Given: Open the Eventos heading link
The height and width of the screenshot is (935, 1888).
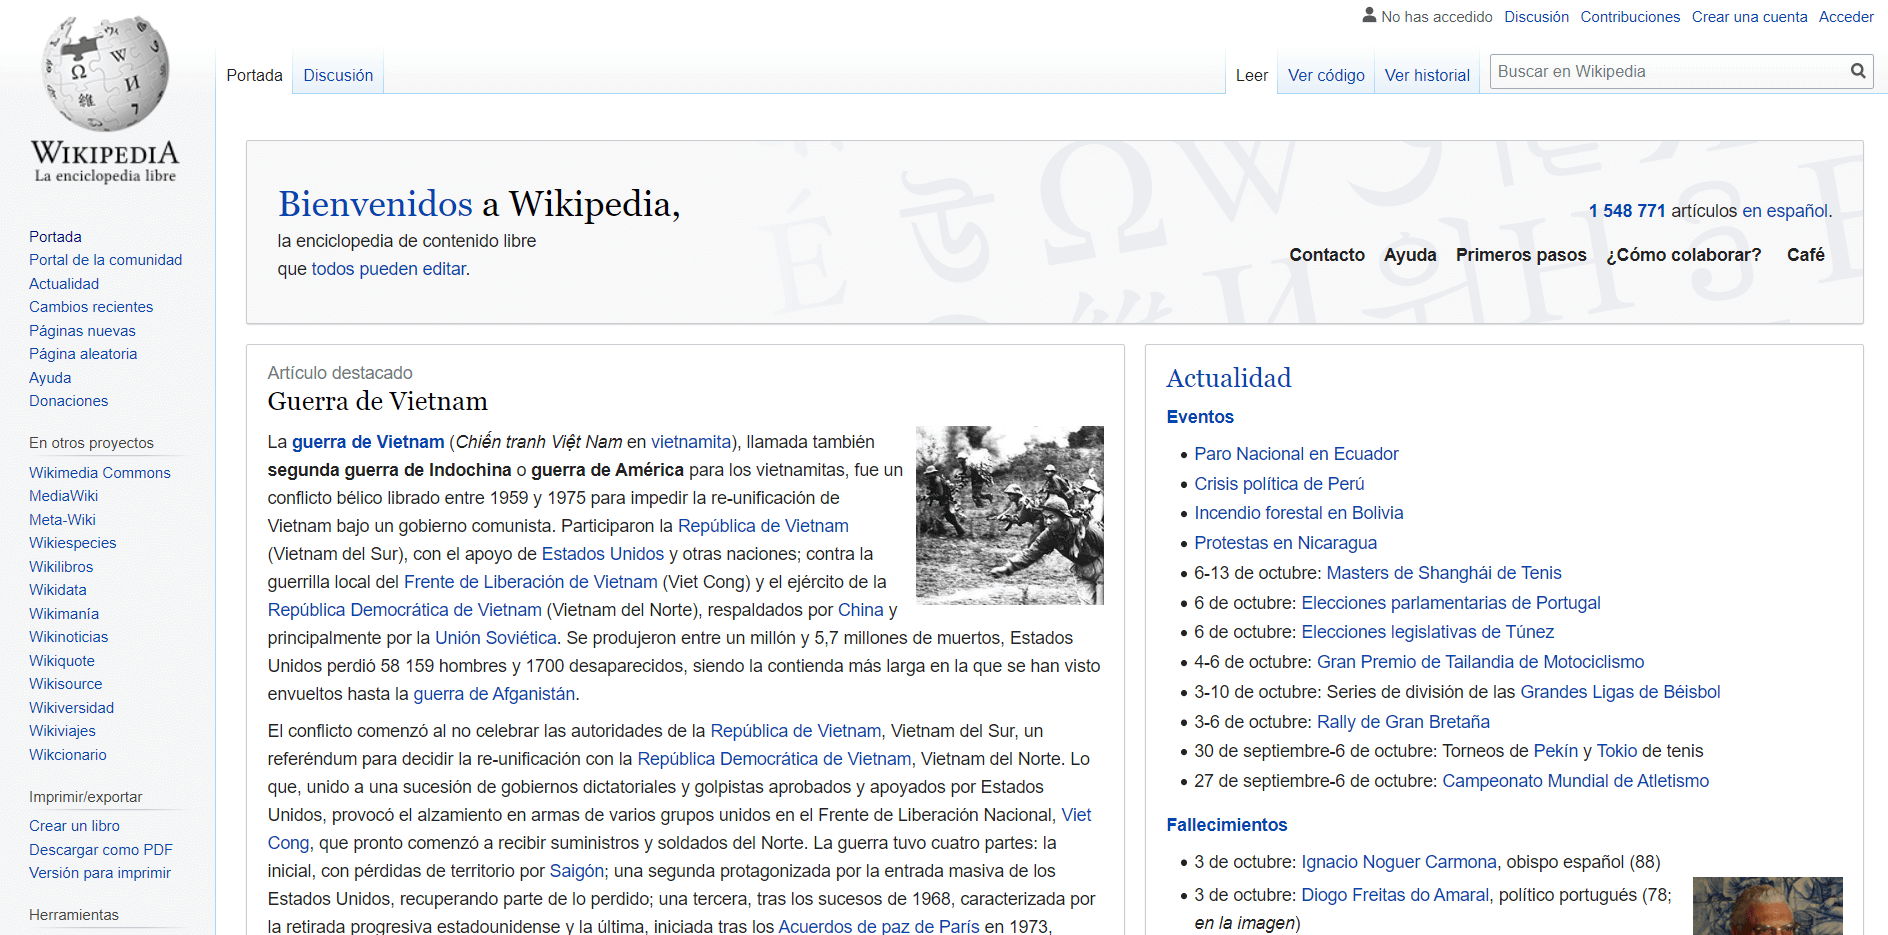Looking at the screenshot, I should [1200, 417].
